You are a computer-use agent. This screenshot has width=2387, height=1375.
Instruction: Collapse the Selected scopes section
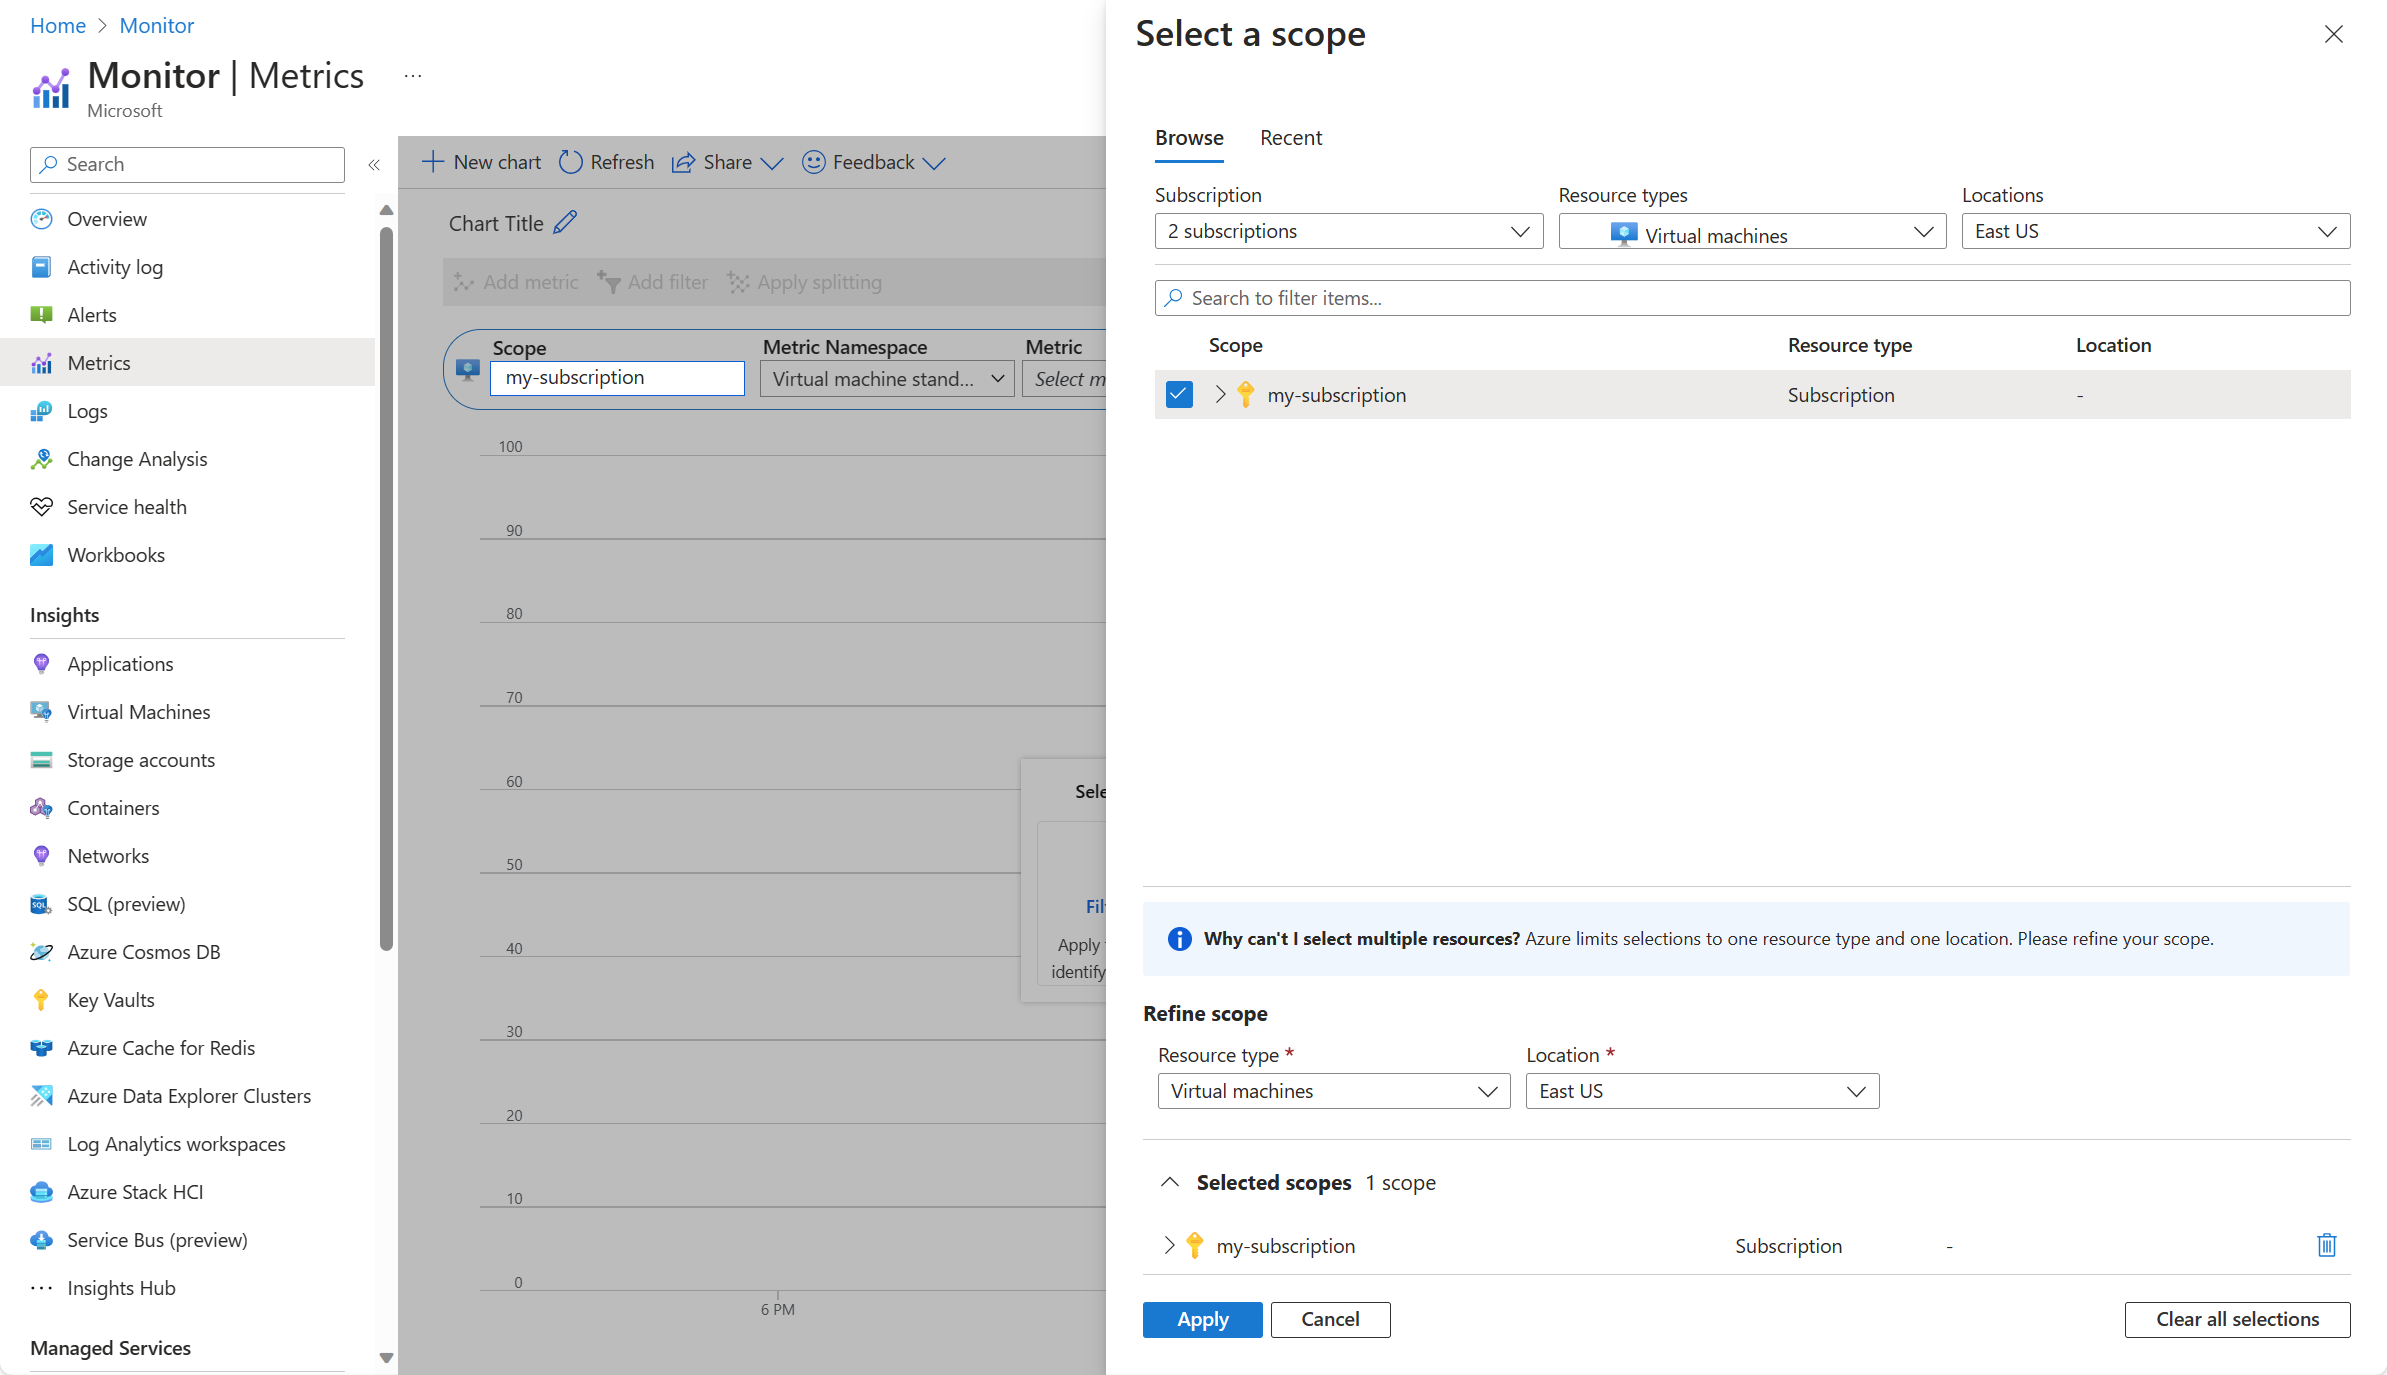pos(1169,1182)
